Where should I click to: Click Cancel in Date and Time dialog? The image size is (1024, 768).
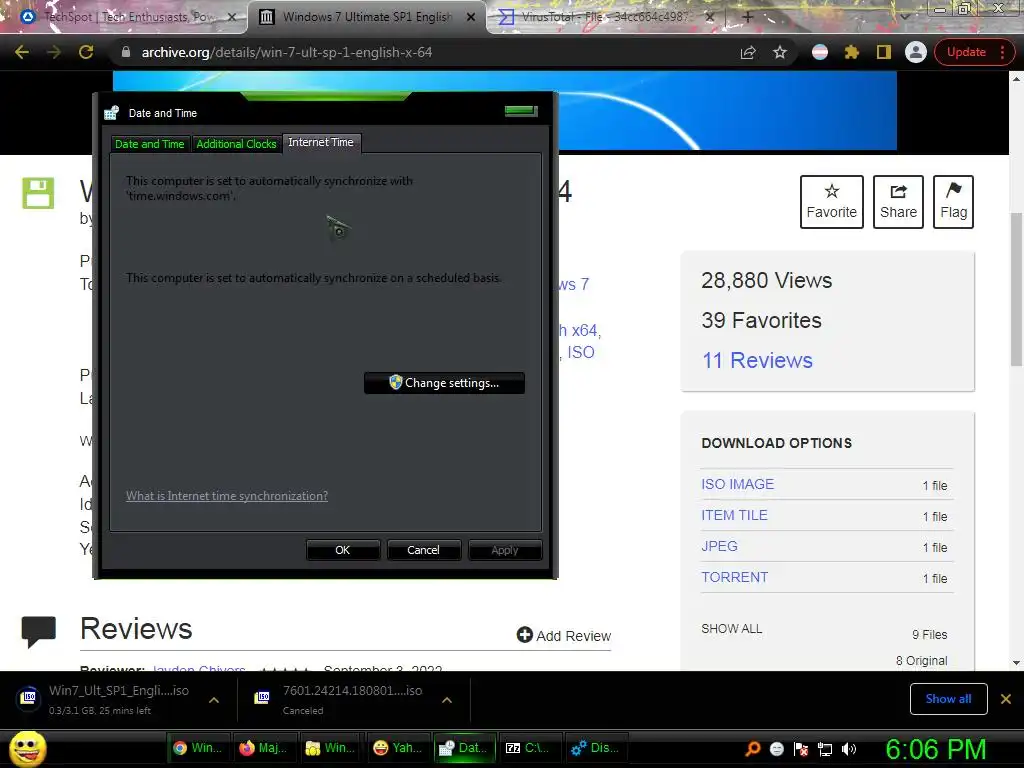point(423,550)
